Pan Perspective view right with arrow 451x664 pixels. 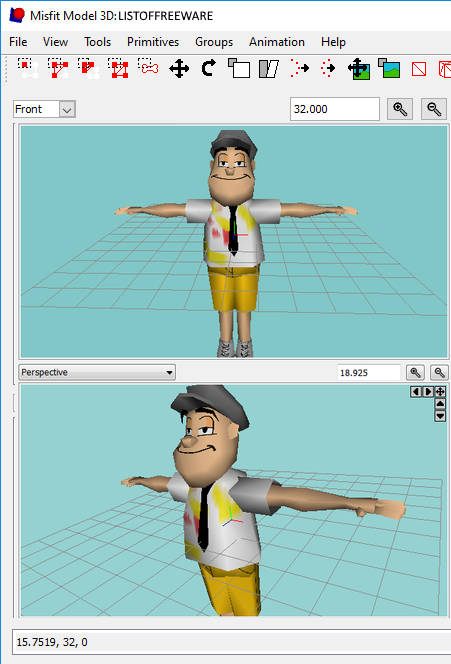pos(428,392)
